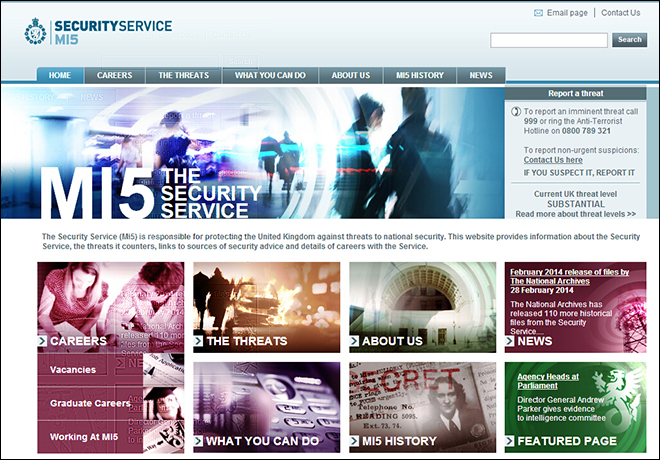Open the Contact Us header link

click(620, 13)
